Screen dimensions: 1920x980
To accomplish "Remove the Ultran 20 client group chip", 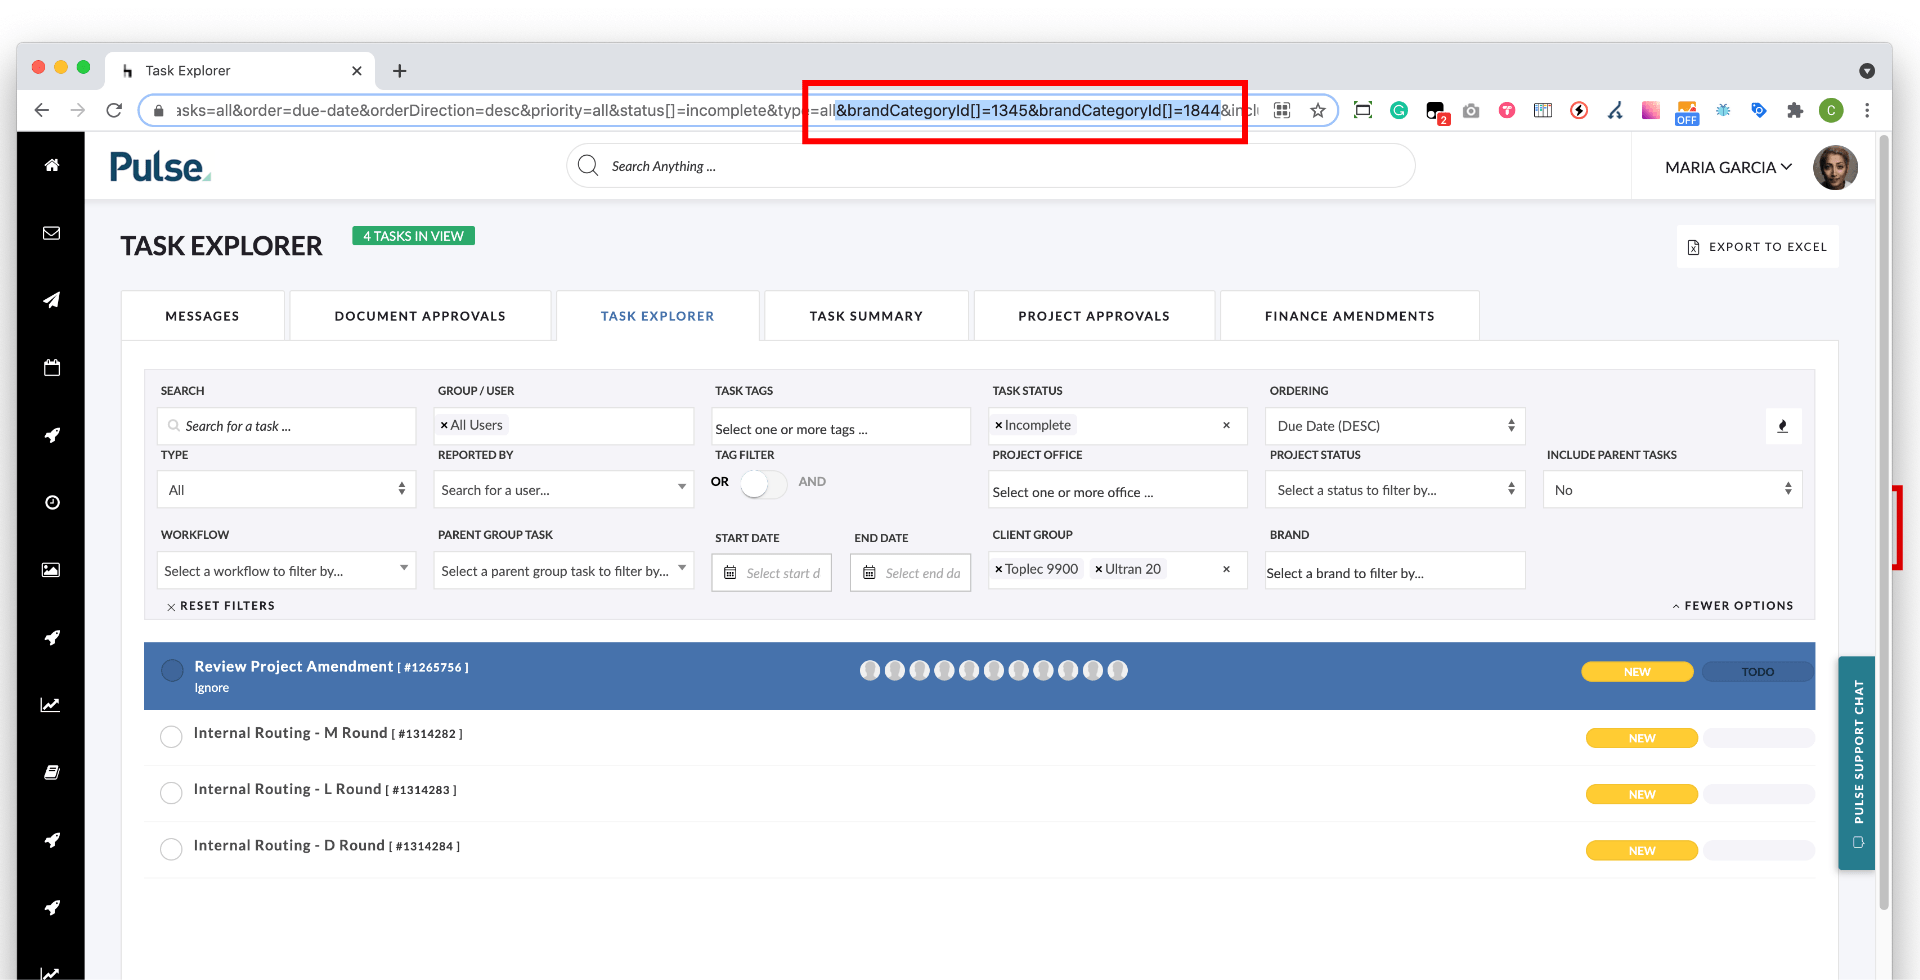I will [x=1098, y=569].
